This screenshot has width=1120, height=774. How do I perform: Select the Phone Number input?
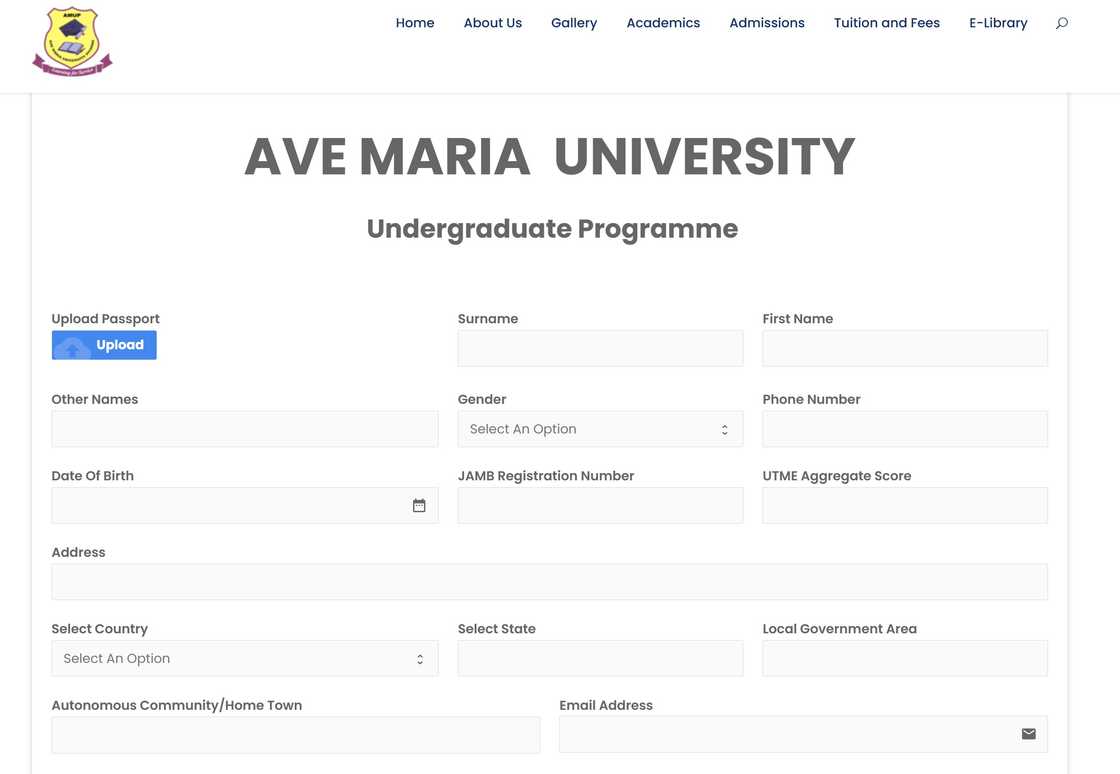pyautogui.click(x=904, y=429)
